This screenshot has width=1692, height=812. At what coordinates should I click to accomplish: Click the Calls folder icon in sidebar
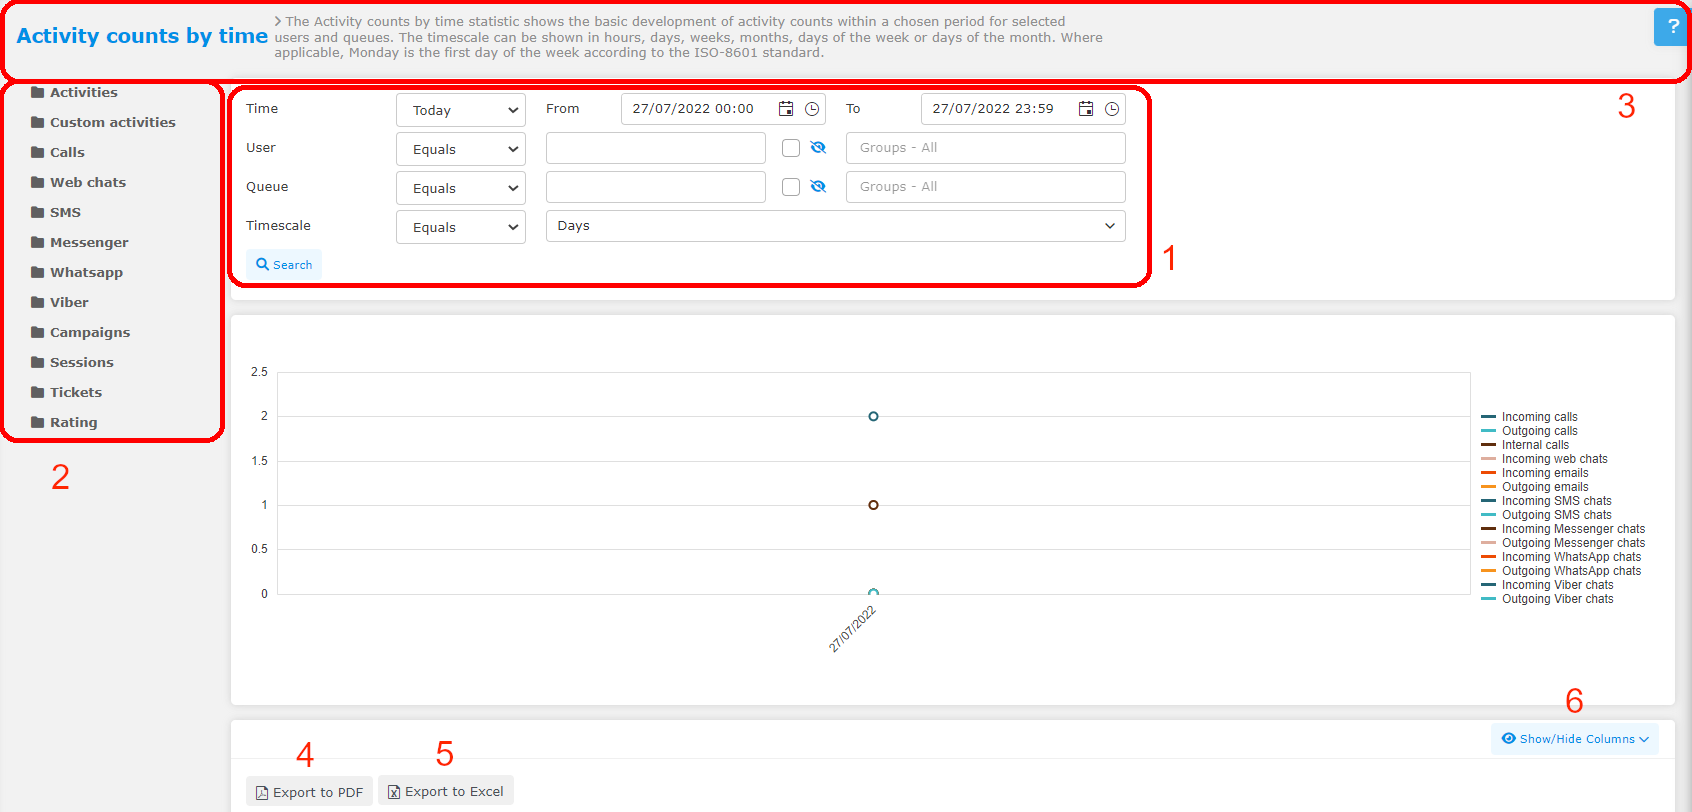pyautogui.click(x=38, y=152)
